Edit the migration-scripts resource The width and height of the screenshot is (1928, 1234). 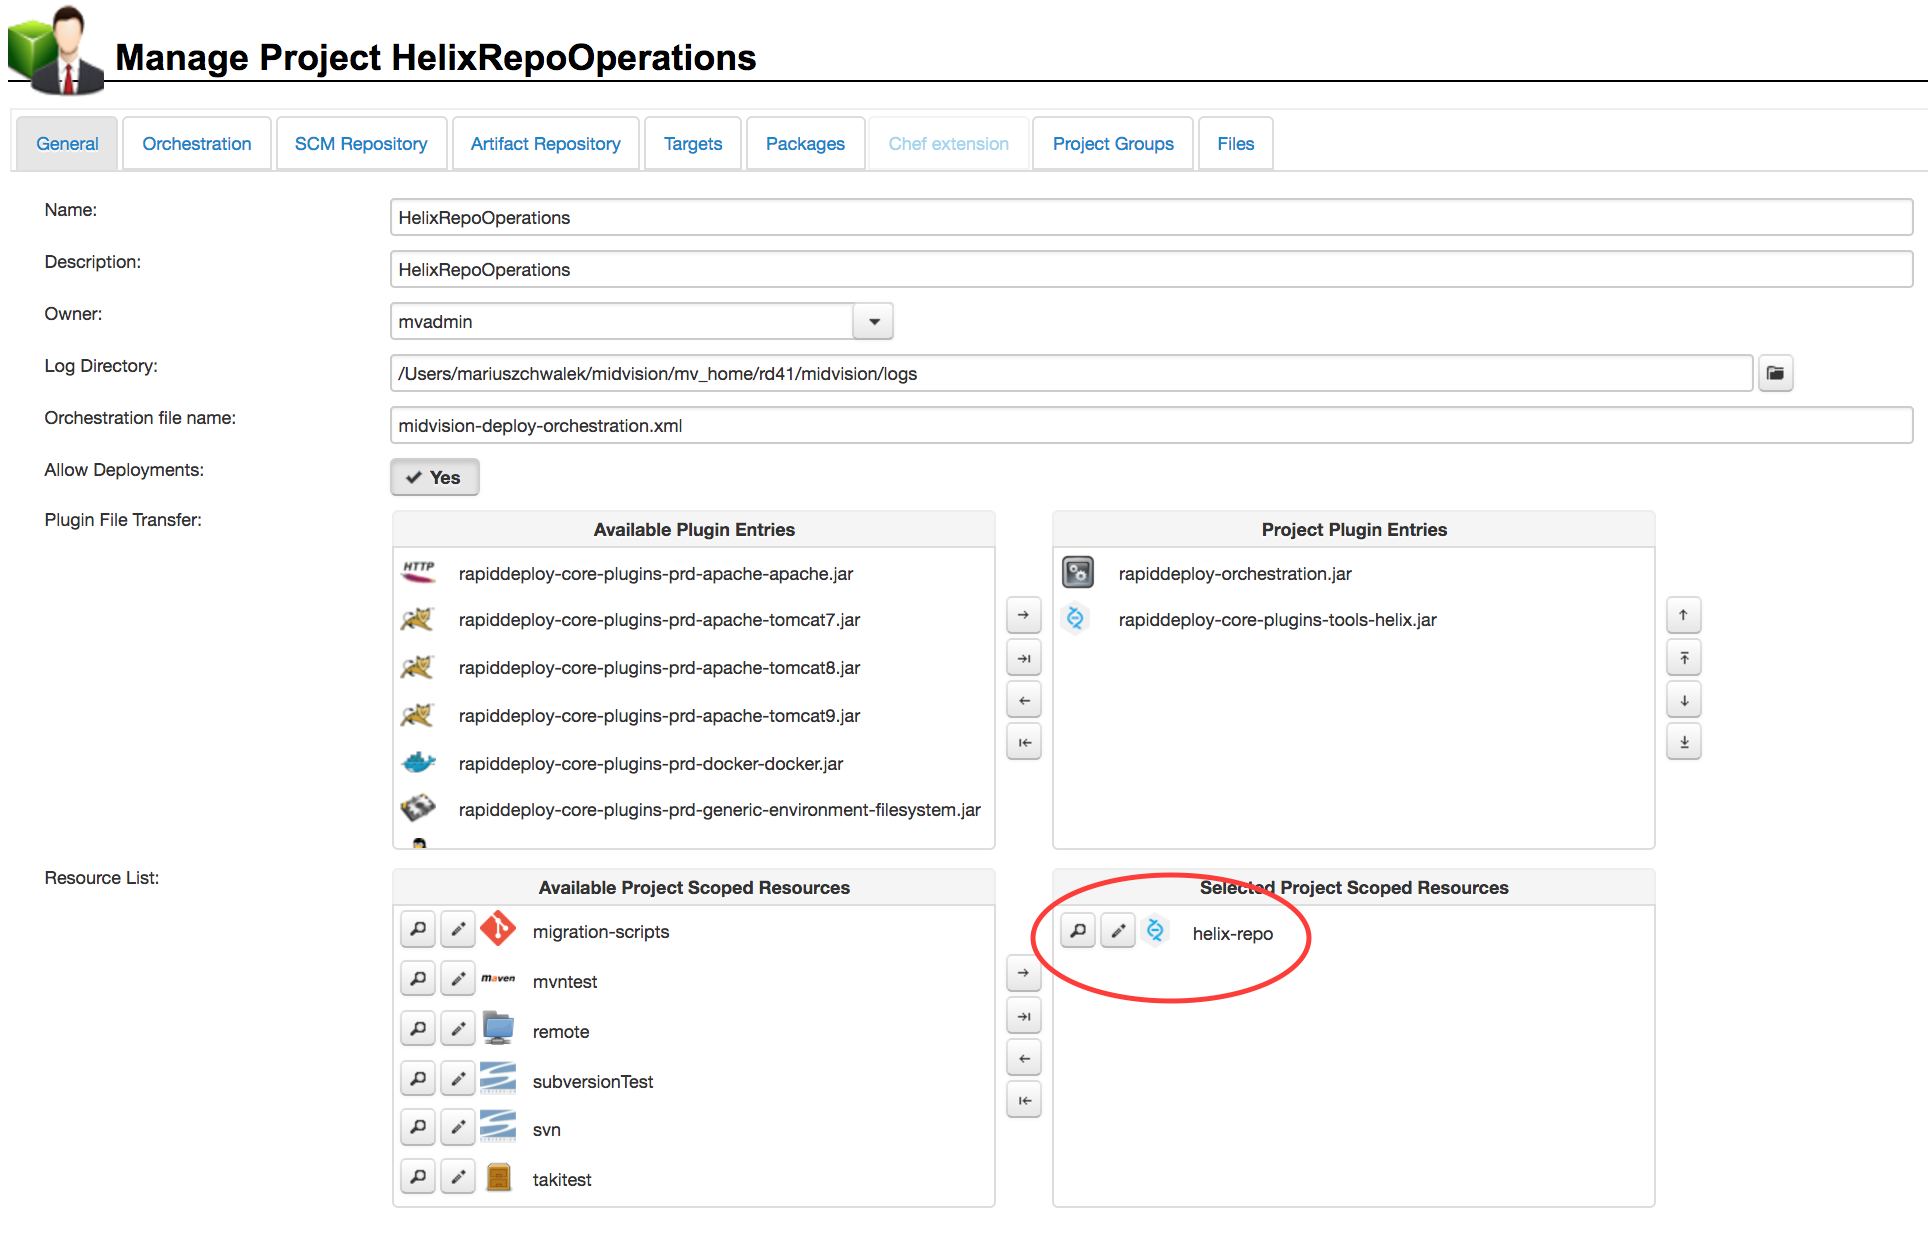click(x=458, y=929)
